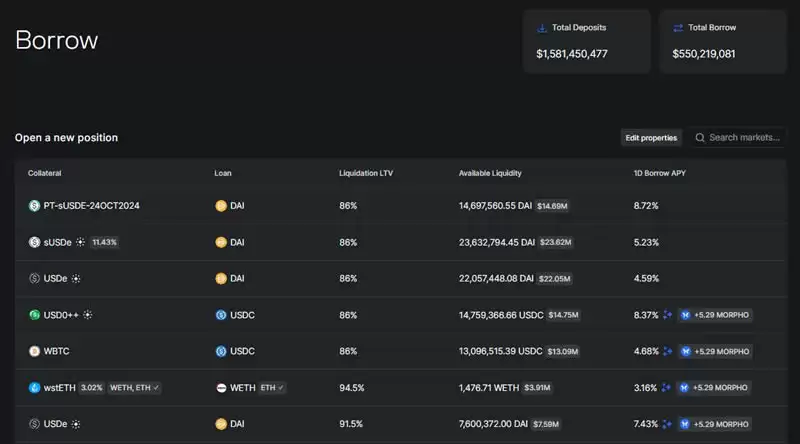
Task: Sort by the 1D Borrow APY column
Action: tap(660, 173)
